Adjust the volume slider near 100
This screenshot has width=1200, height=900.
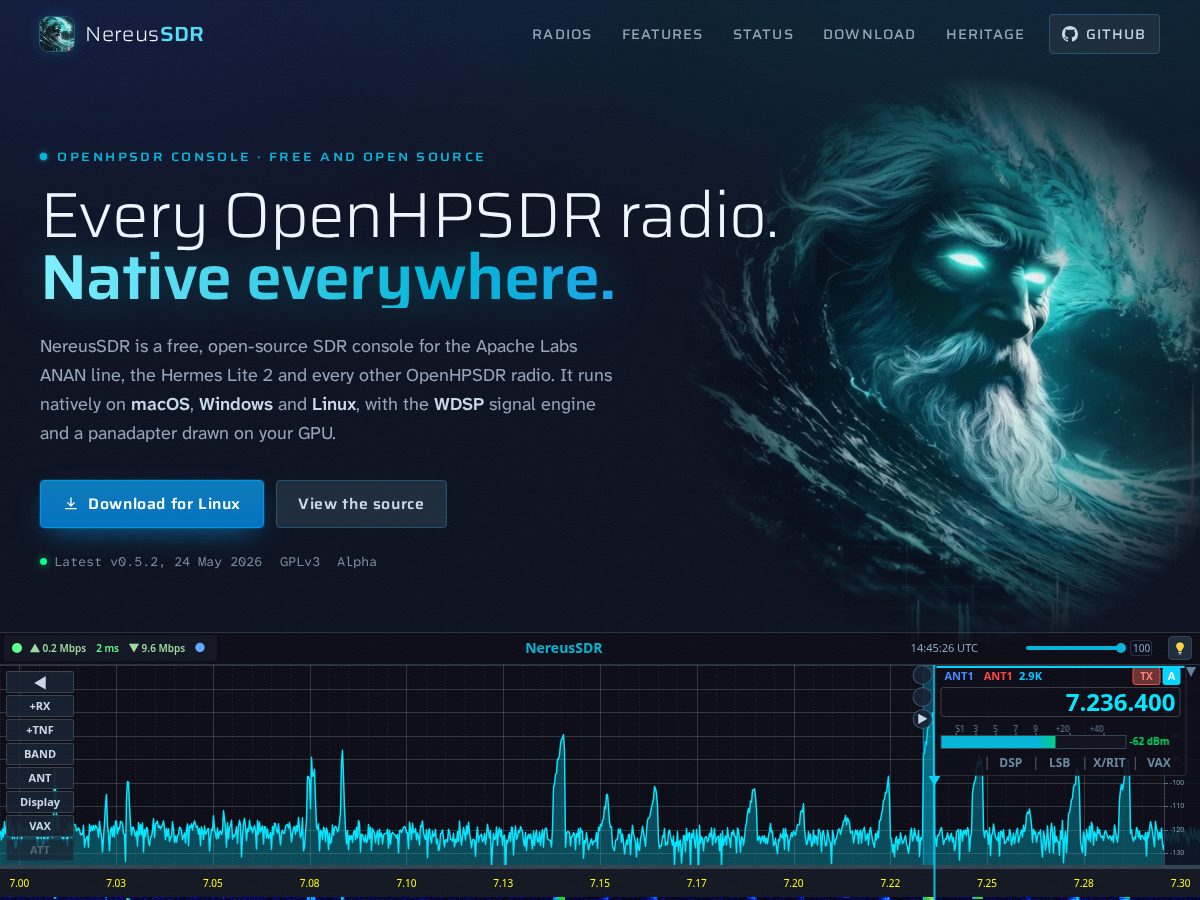click(1076, 648)
